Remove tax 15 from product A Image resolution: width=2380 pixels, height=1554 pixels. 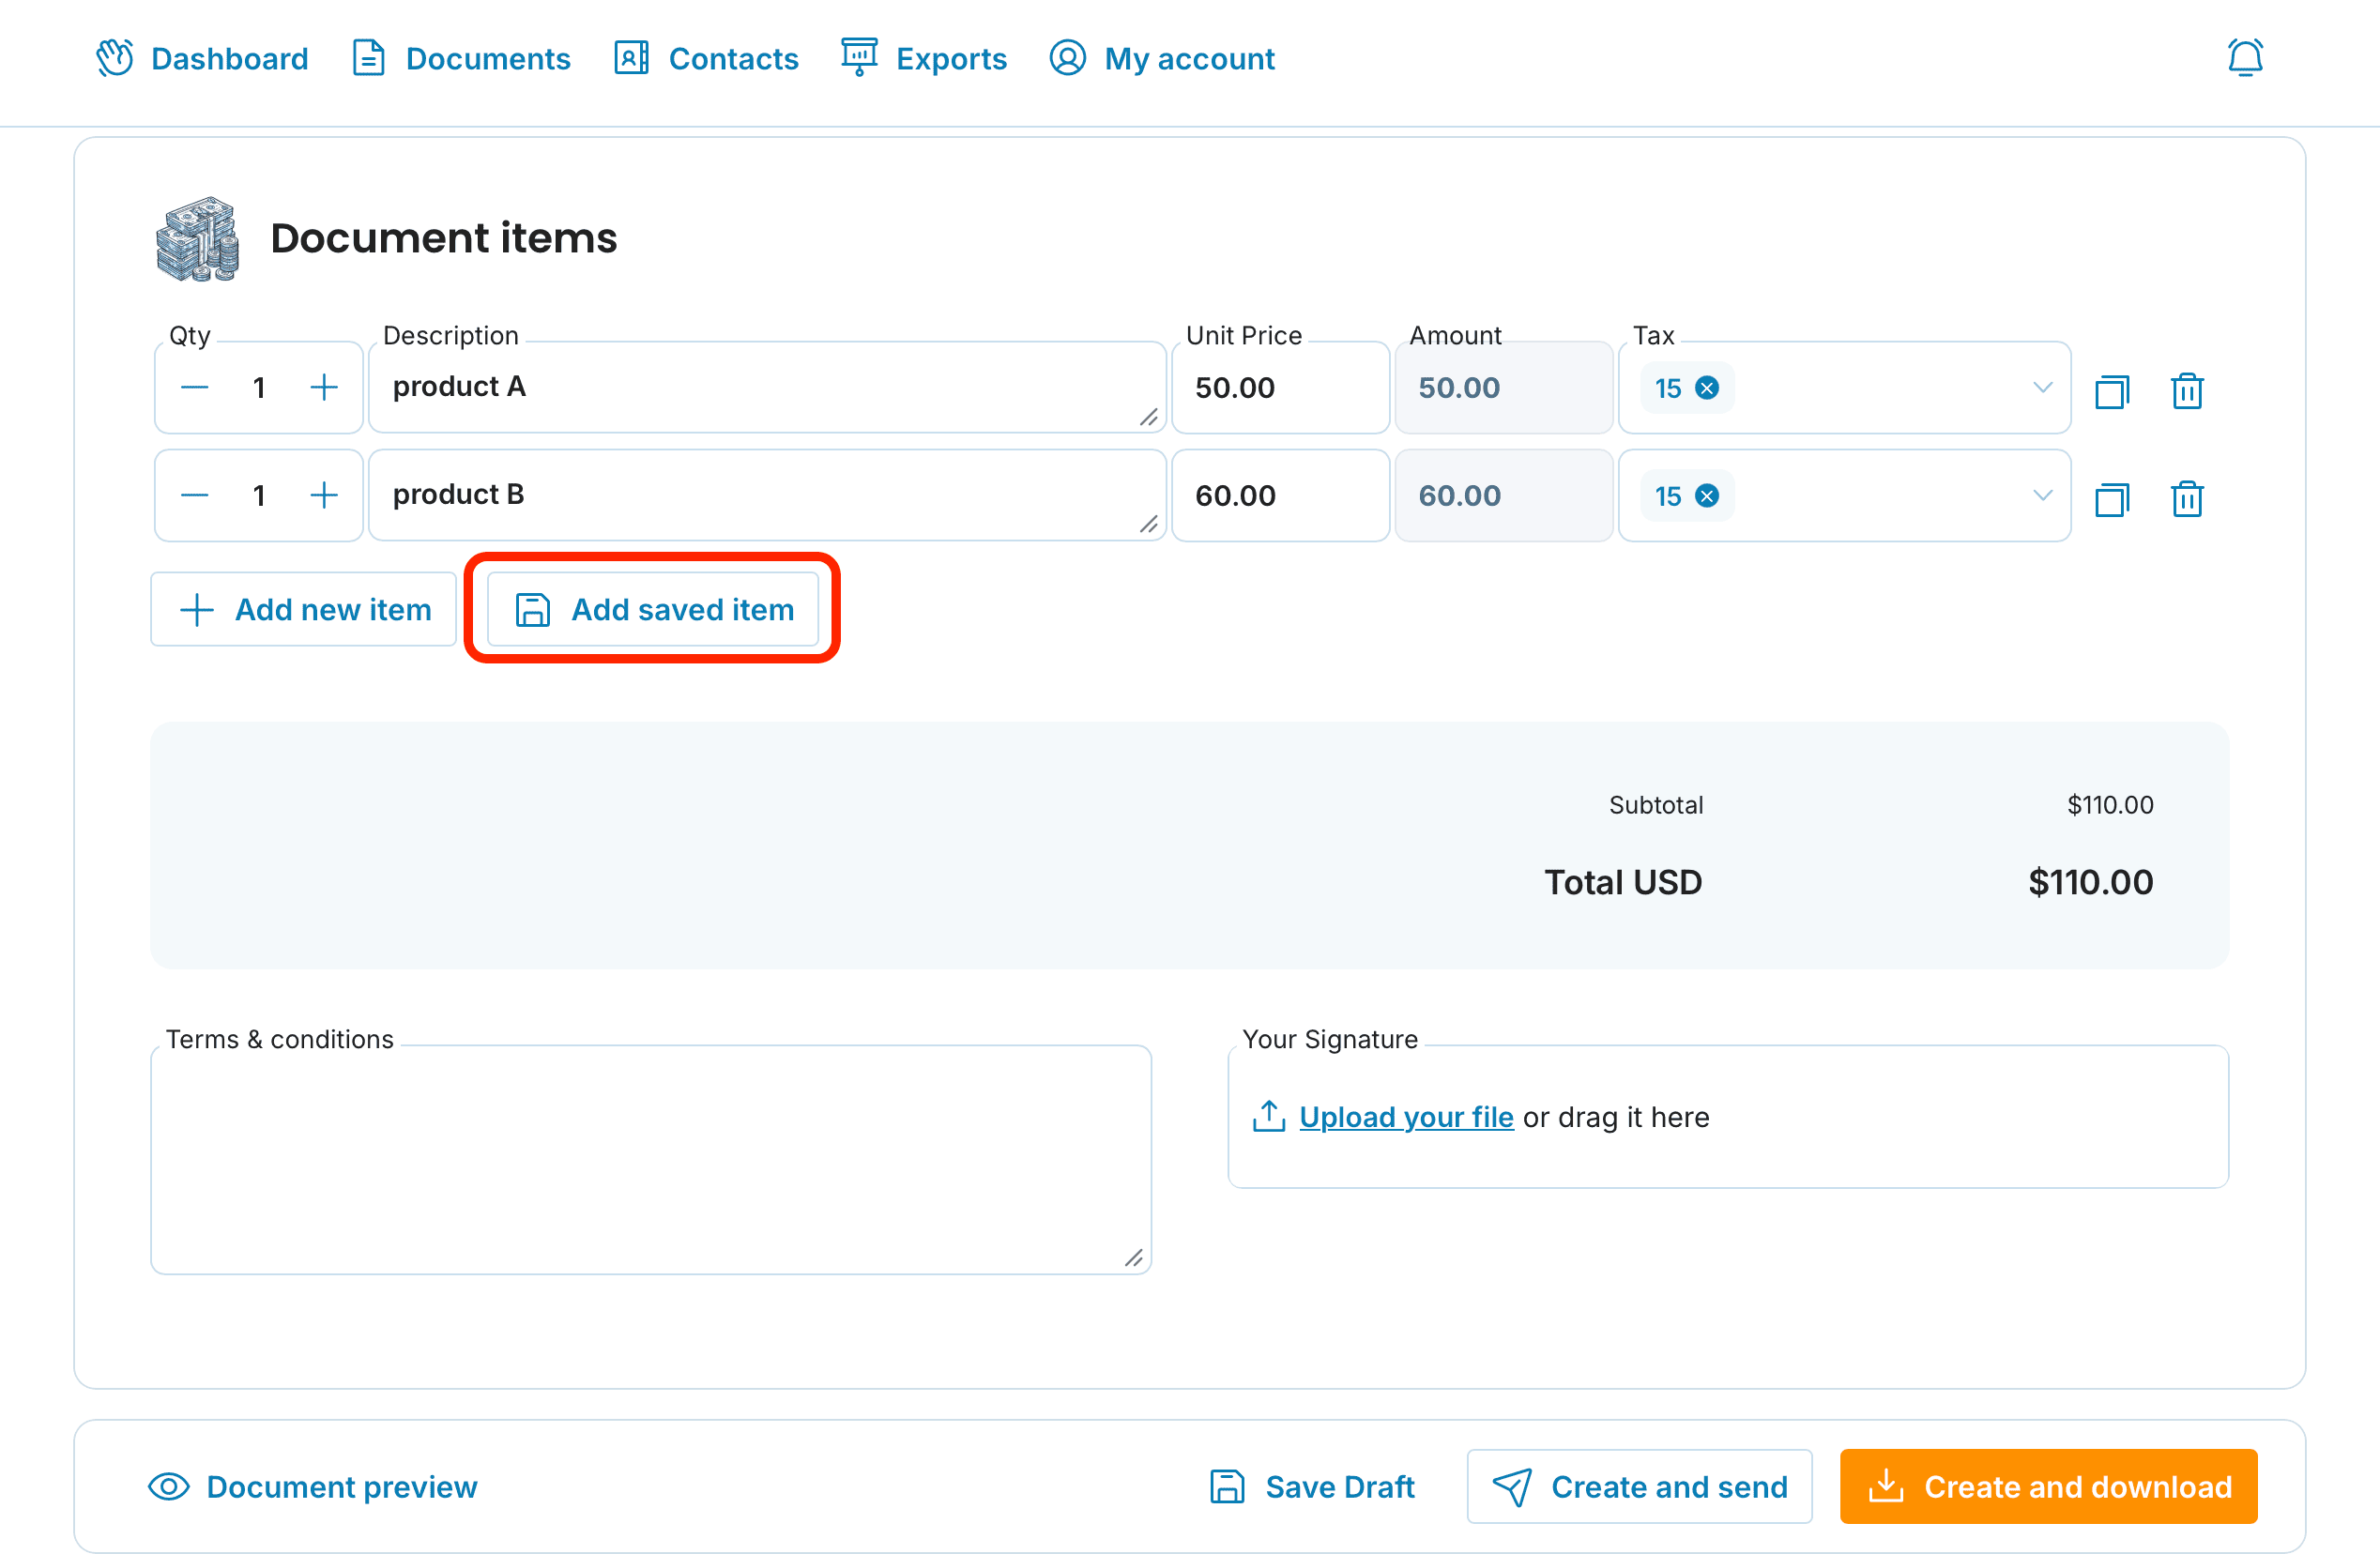1707,388
